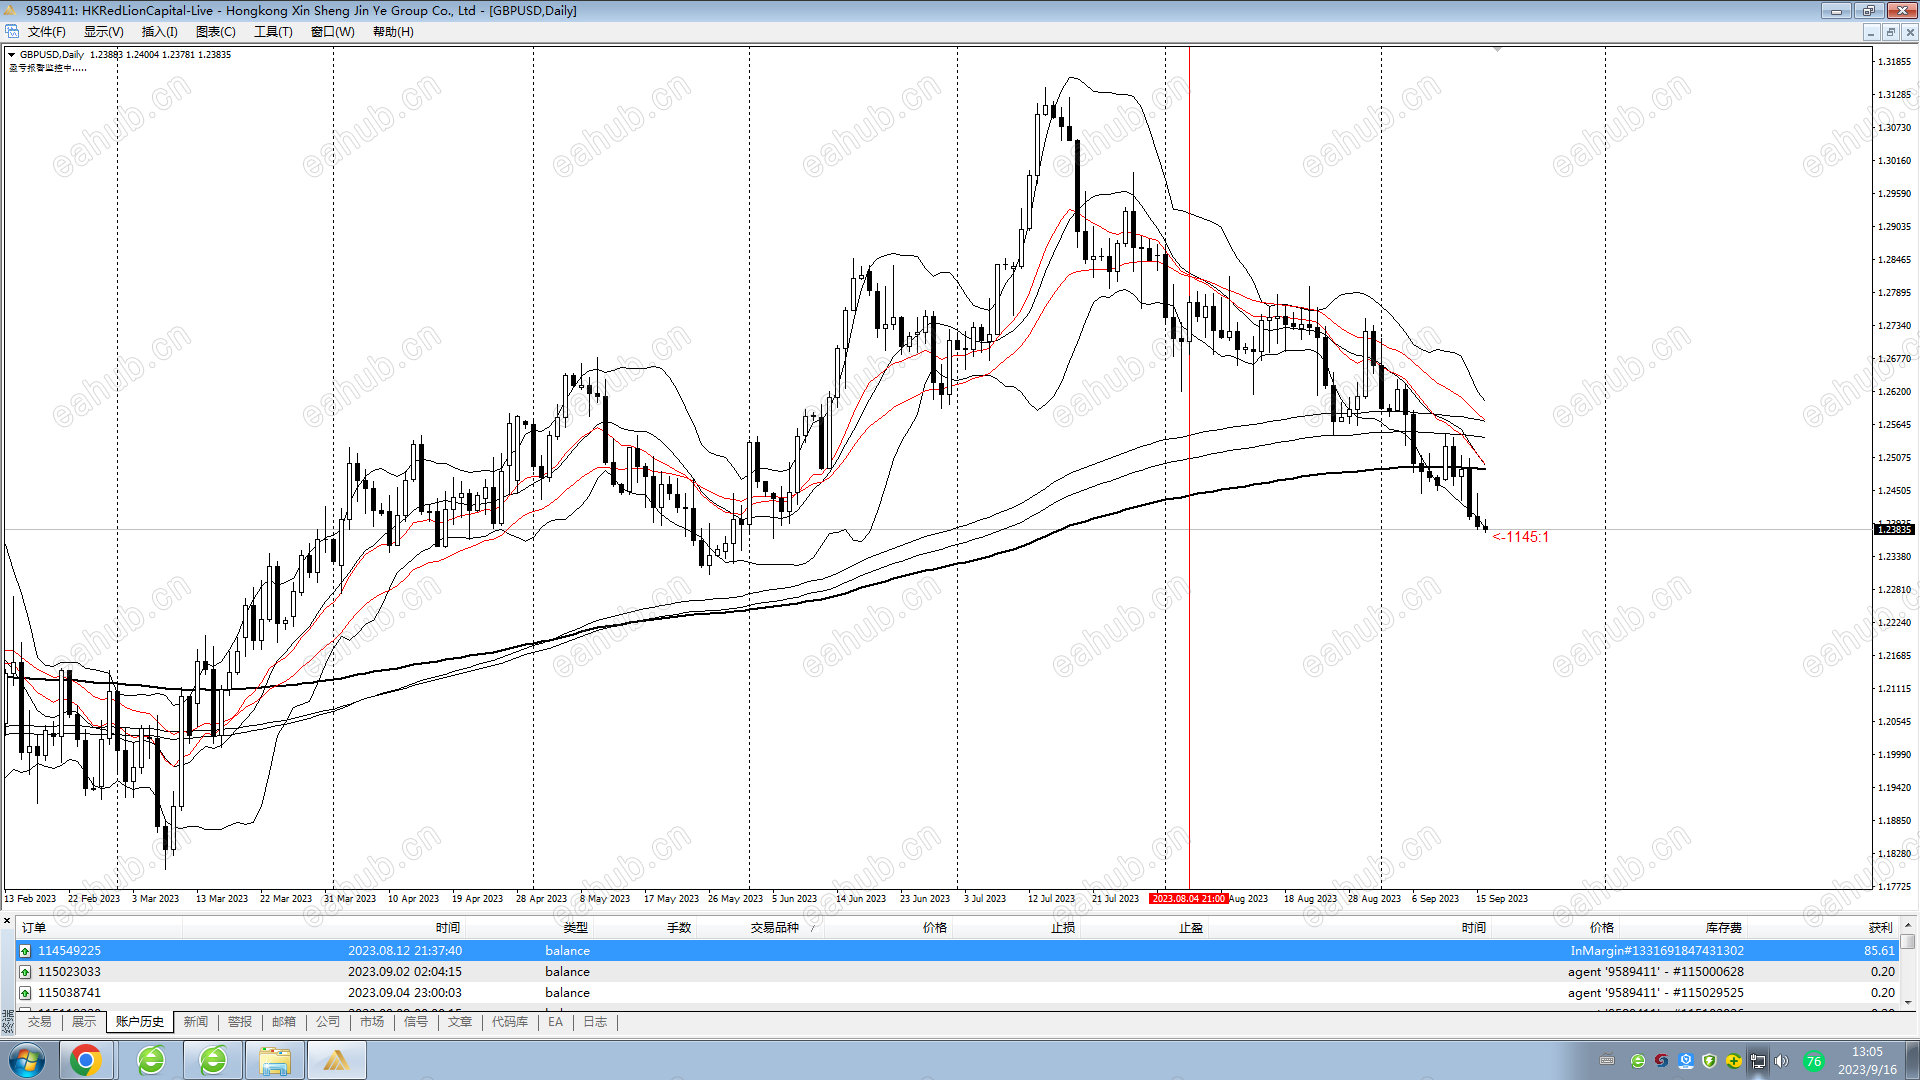1920x1080 pixels.
Task: Sort history by 订单 column header
Action: (34, 928)
